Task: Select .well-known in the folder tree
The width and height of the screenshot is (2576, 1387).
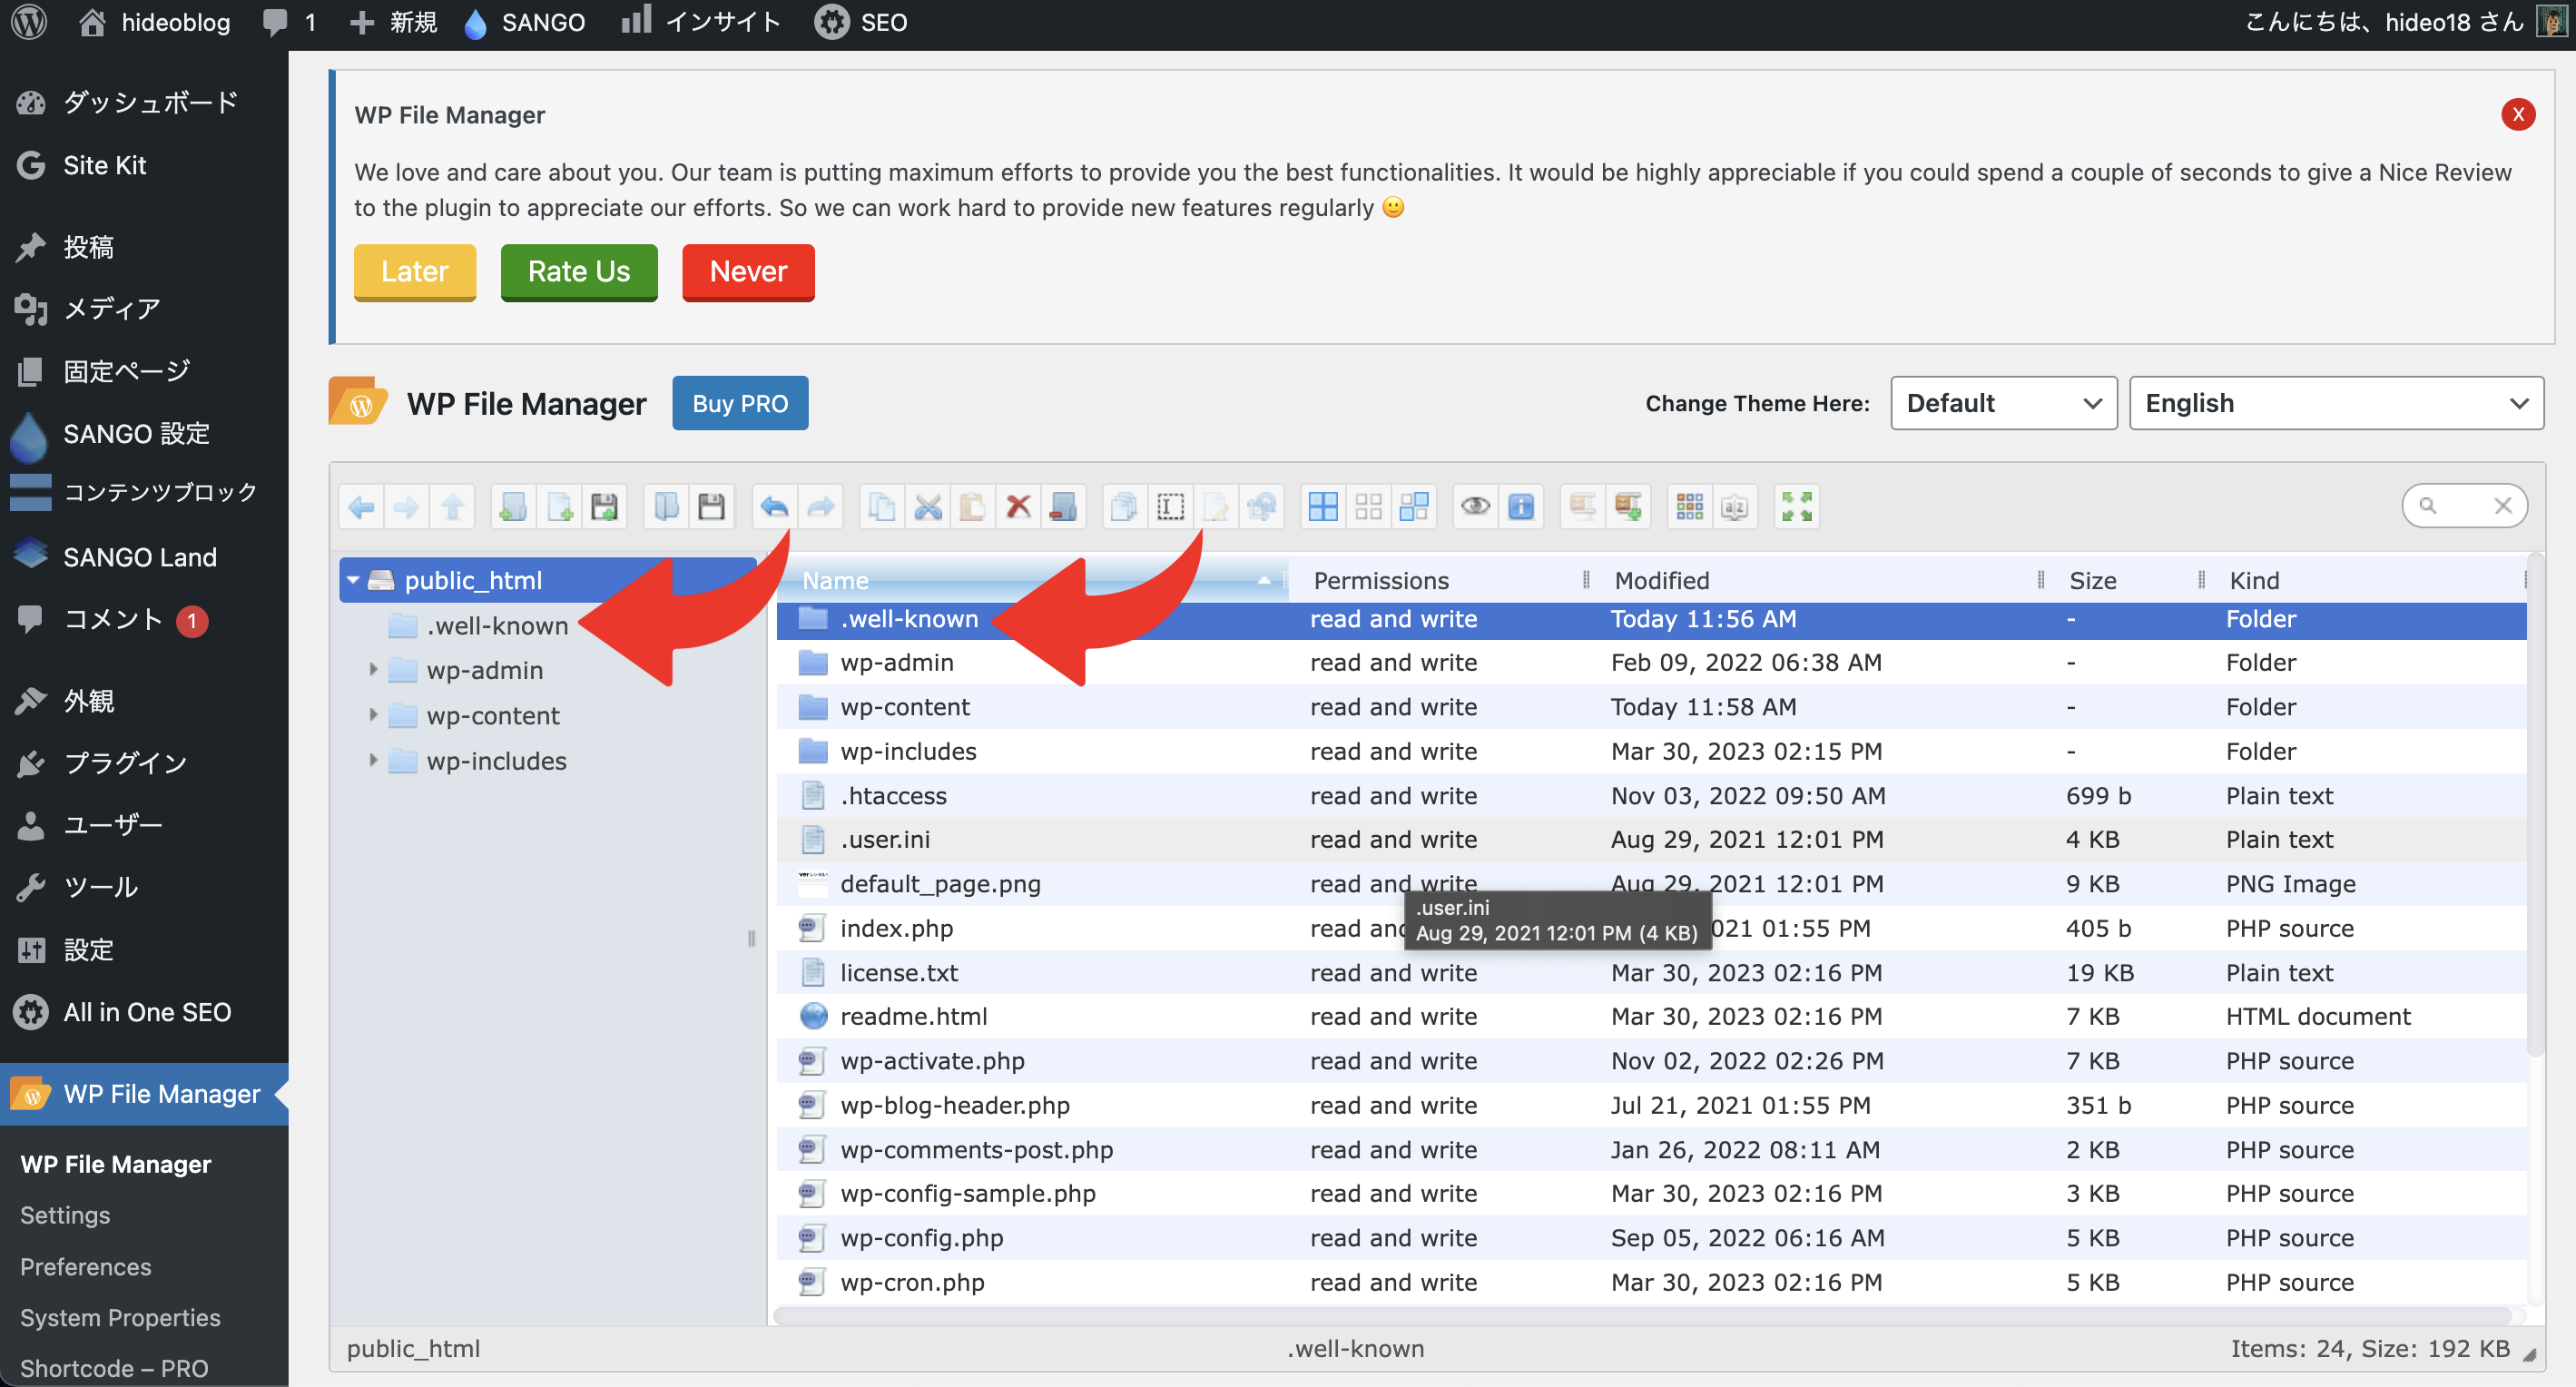Action: [497, 625]
